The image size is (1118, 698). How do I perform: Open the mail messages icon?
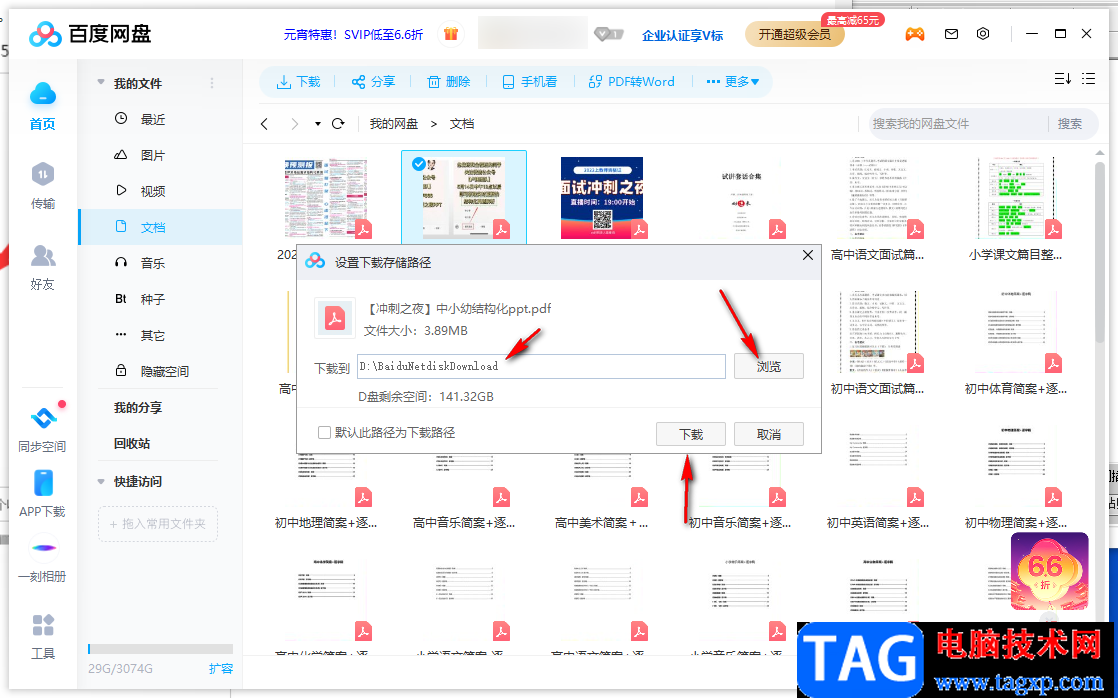point(951,34)
